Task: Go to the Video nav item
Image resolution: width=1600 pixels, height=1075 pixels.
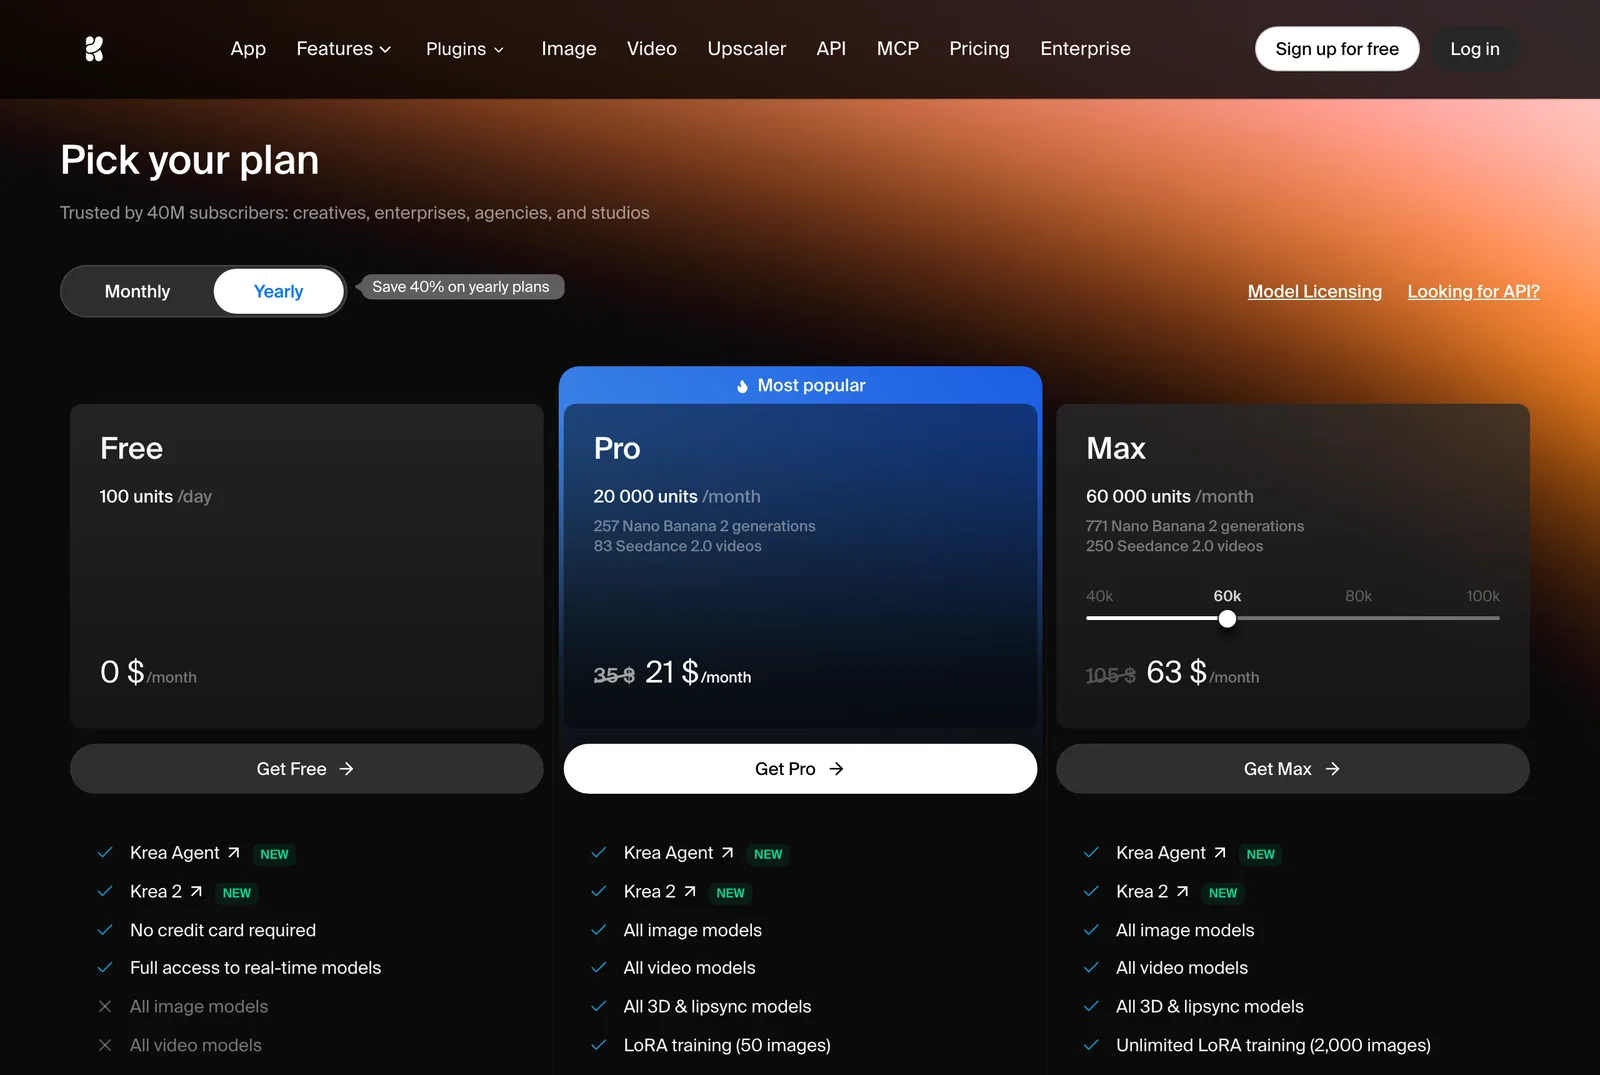Action: pyautogui.click(x=652, y=49)
